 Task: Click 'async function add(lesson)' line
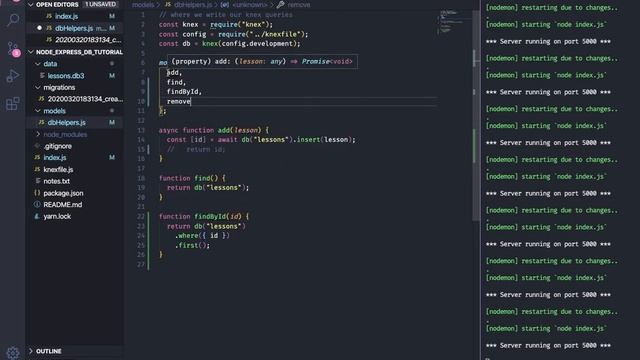pos(214,130)
